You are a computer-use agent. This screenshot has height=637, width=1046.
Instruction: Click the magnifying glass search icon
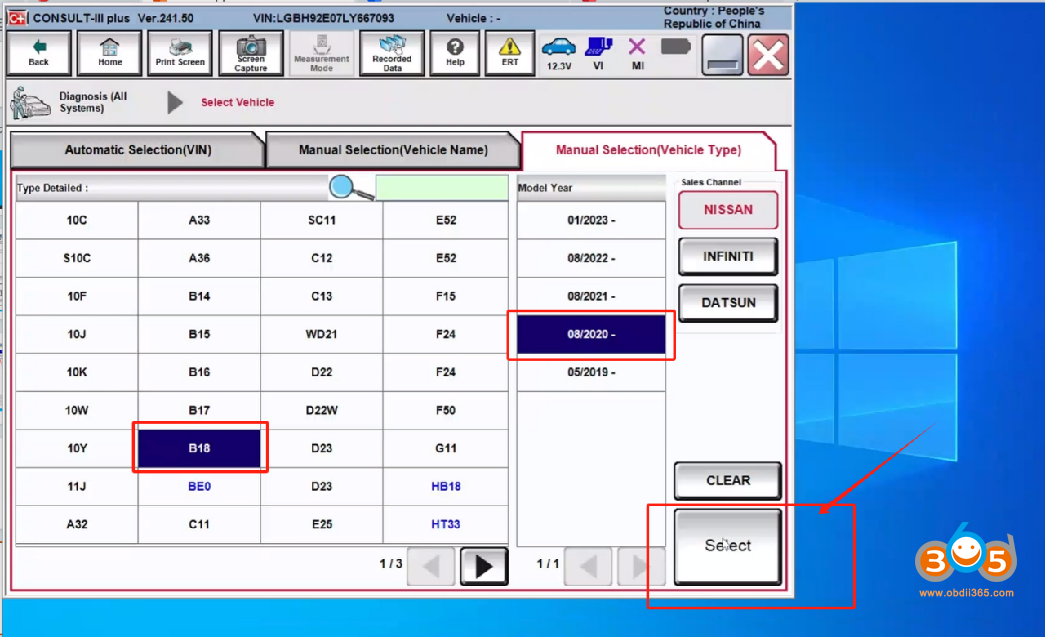click(351, 188)
